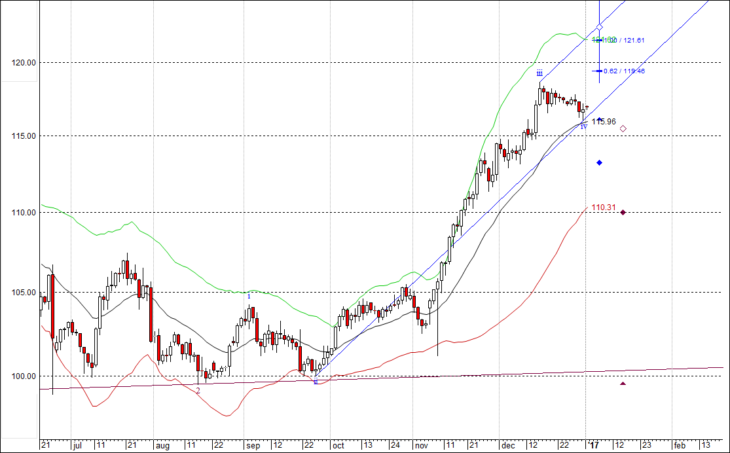
Task: Click the sep label on the date axis
Action: tap(253, 446)
